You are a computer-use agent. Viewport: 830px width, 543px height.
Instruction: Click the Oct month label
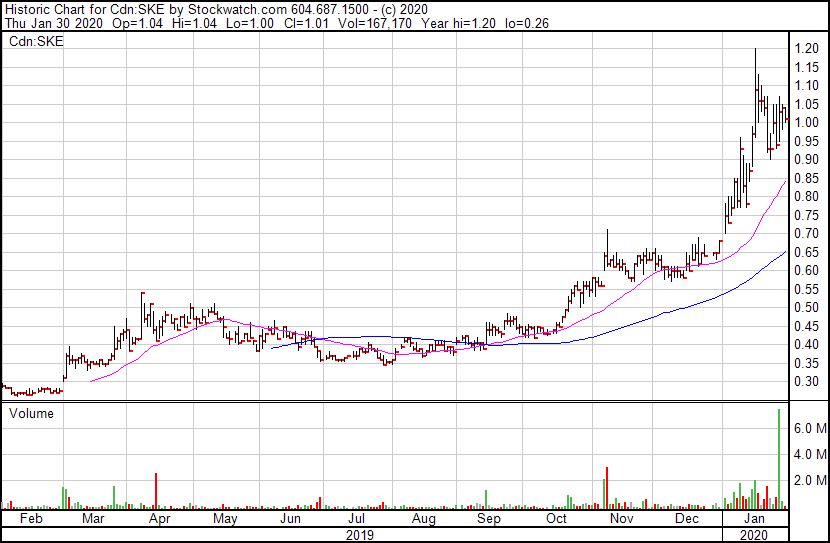[556, 518]
